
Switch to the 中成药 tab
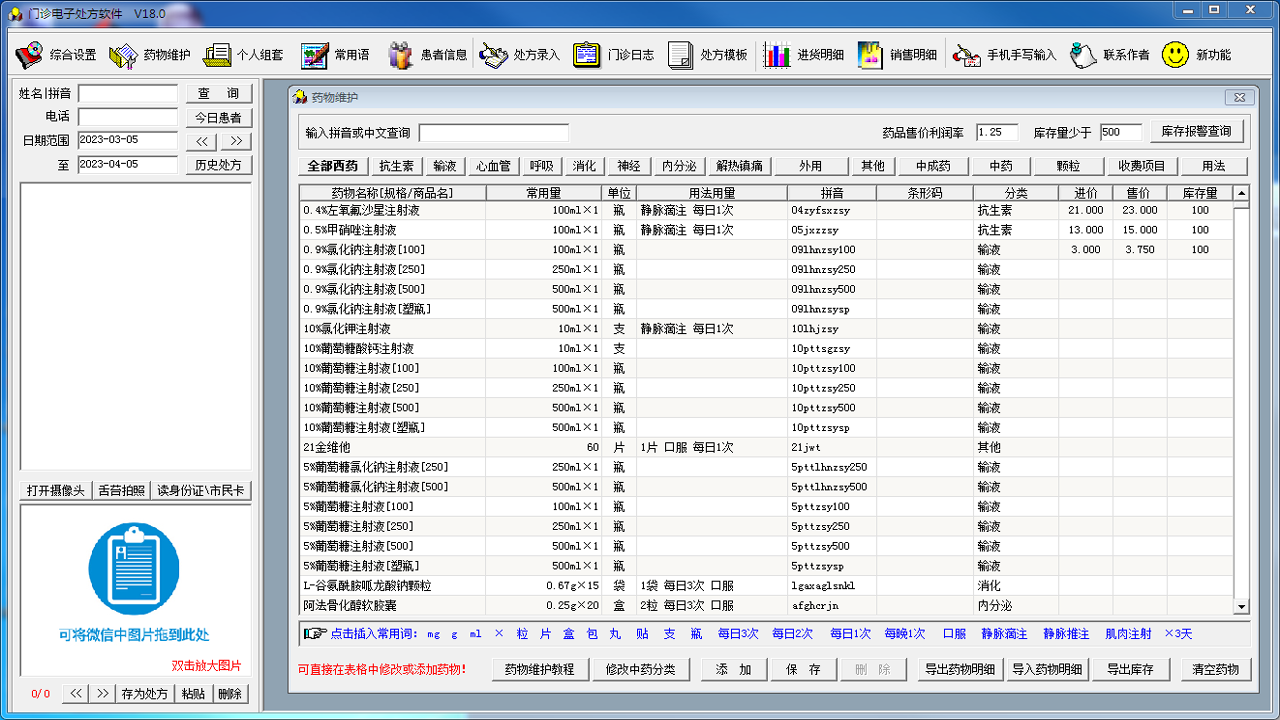click(932, 166)
